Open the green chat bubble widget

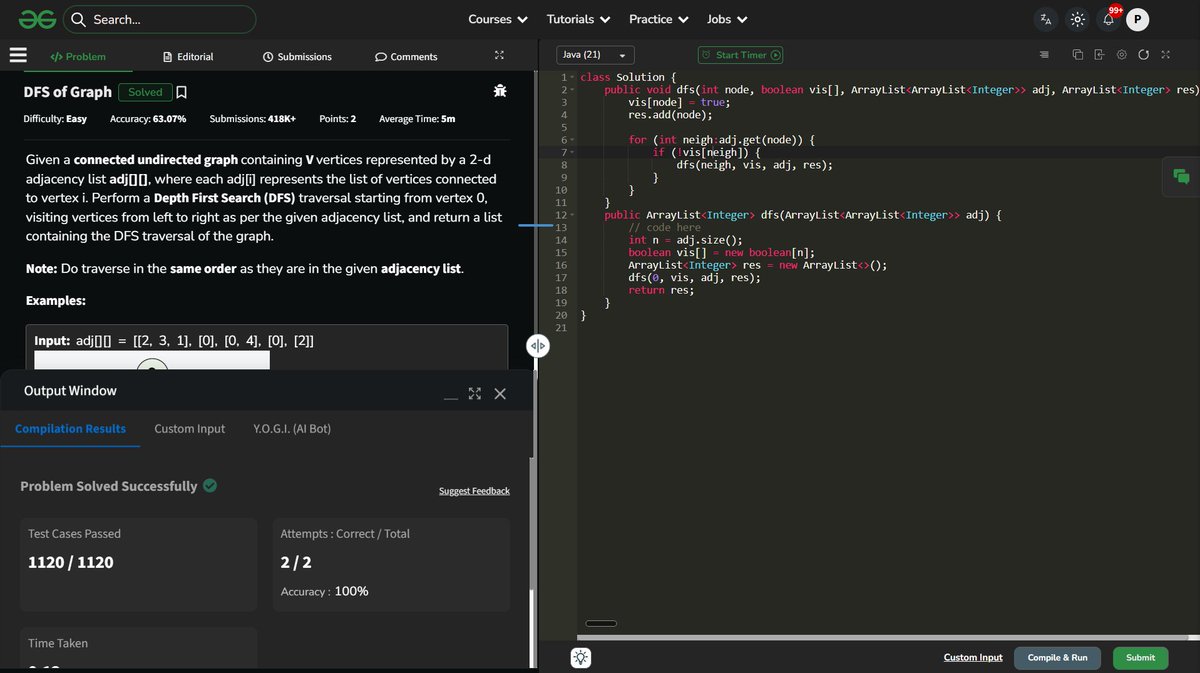1181,177
